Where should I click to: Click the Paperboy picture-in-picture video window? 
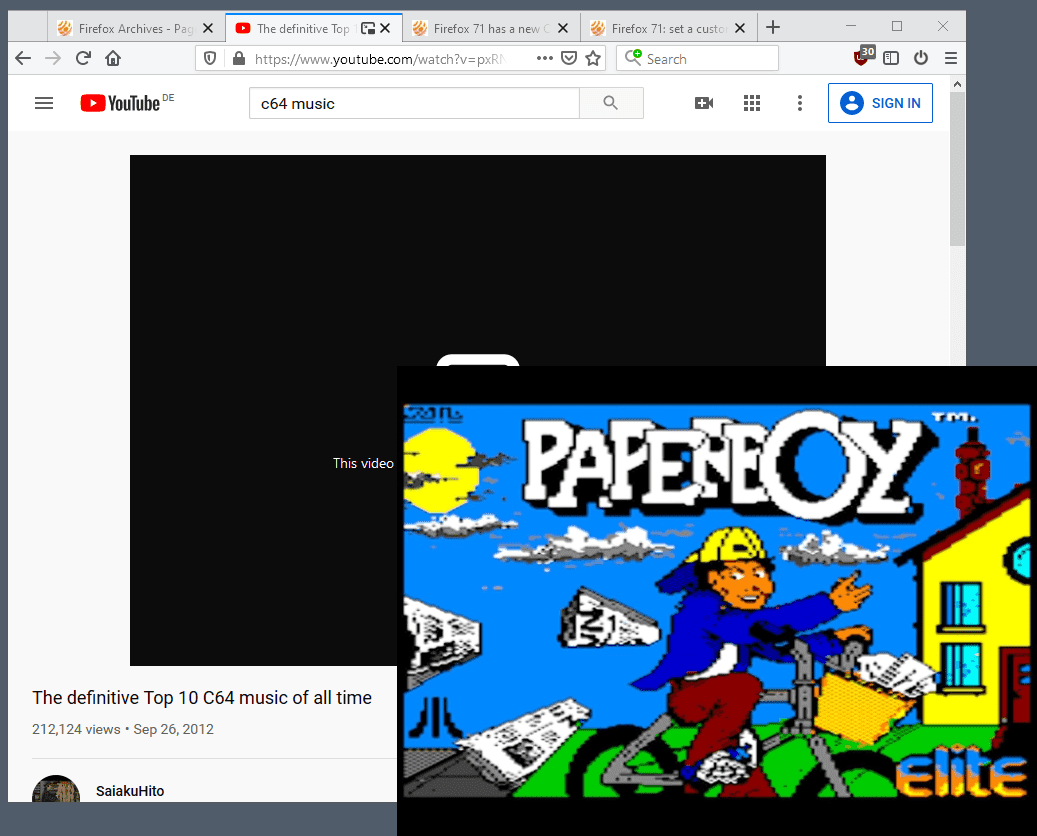717,601
